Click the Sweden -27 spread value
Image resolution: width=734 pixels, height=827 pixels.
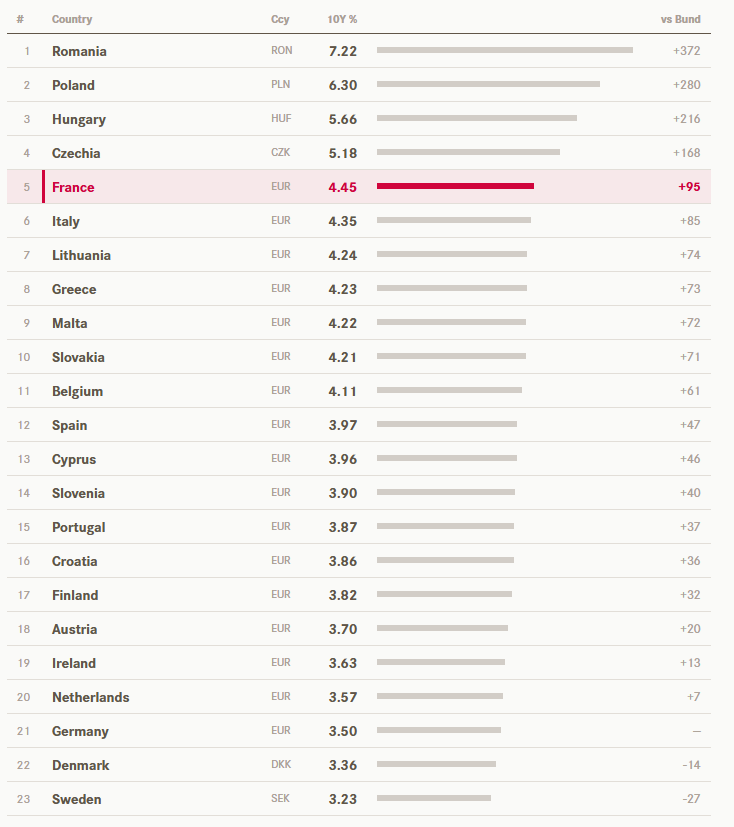coord(691,799)
